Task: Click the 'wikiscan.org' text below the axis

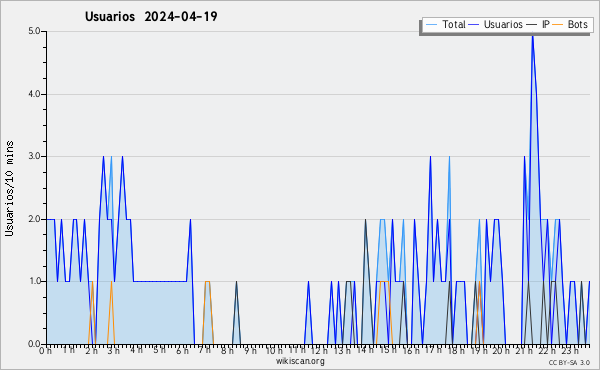Action: click(300, 361)
